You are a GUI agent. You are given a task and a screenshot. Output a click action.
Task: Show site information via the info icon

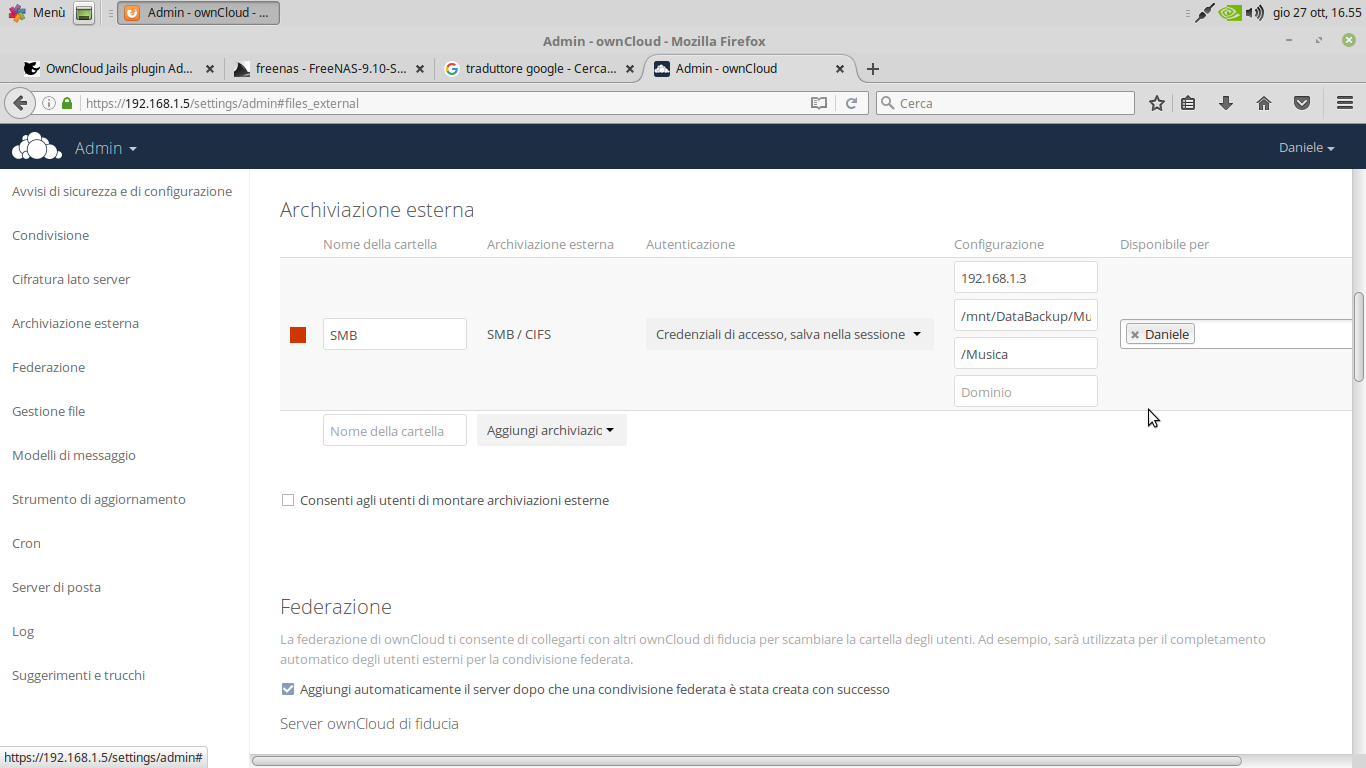pos(49,103)
